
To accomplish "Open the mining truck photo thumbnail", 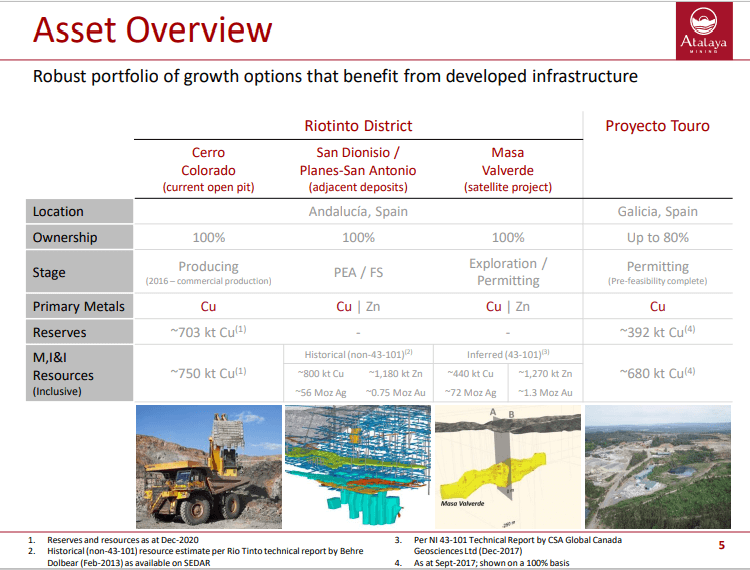I will pyautogui.click(x=209, y=467).
